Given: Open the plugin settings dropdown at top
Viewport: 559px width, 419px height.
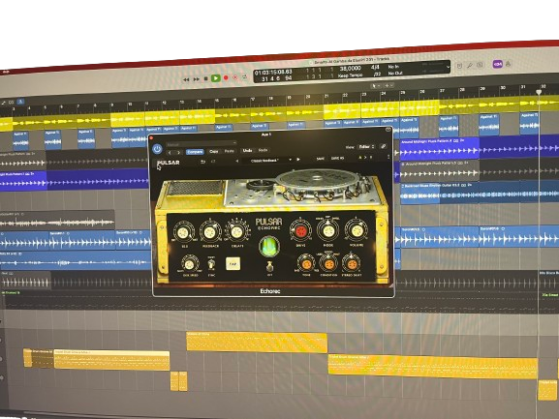Looking at the screenshot, I should coord(201,144).
